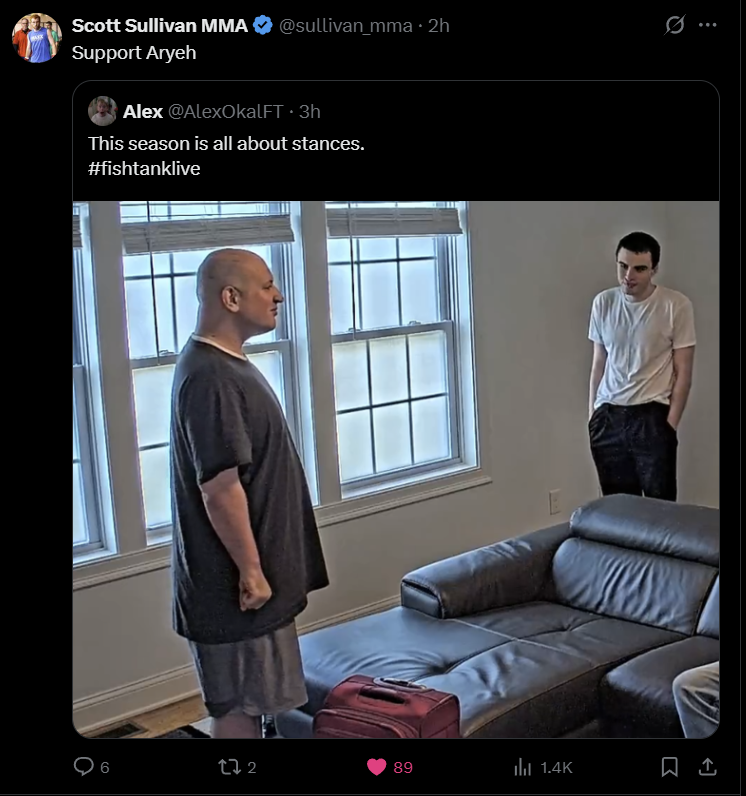Open the 2h post timestamp
The image size is (746, 796).
(438, 25)
